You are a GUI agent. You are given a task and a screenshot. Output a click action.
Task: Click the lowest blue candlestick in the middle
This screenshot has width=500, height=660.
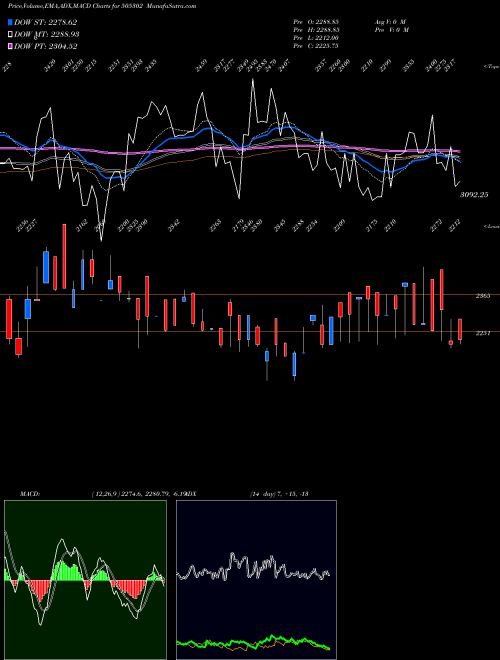294,365
